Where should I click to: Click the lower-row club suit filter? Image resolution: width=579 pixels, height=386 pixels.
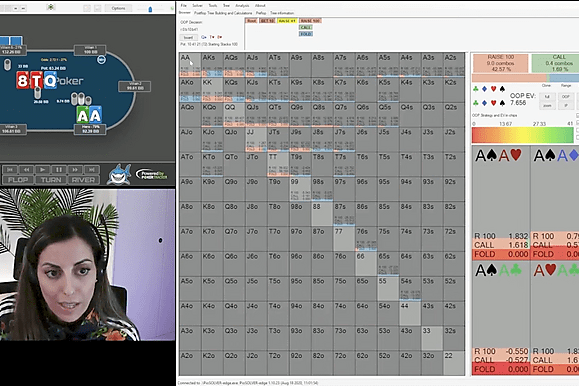pyautogui.click(x=476, y=103)
